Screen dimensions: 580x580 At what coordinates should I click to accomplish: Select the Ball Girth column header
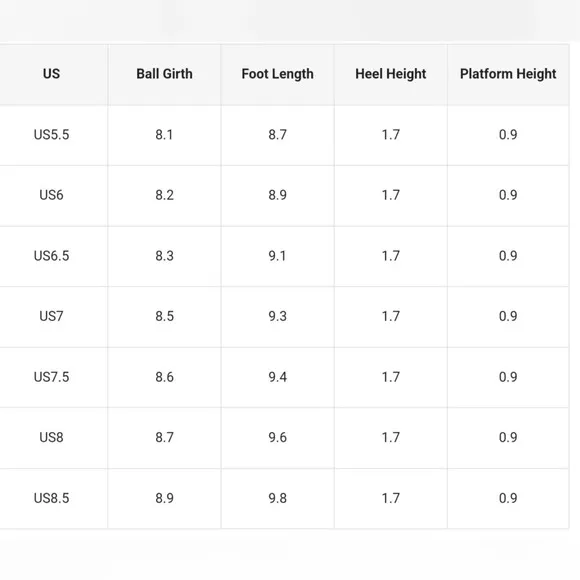click(164, 74)
